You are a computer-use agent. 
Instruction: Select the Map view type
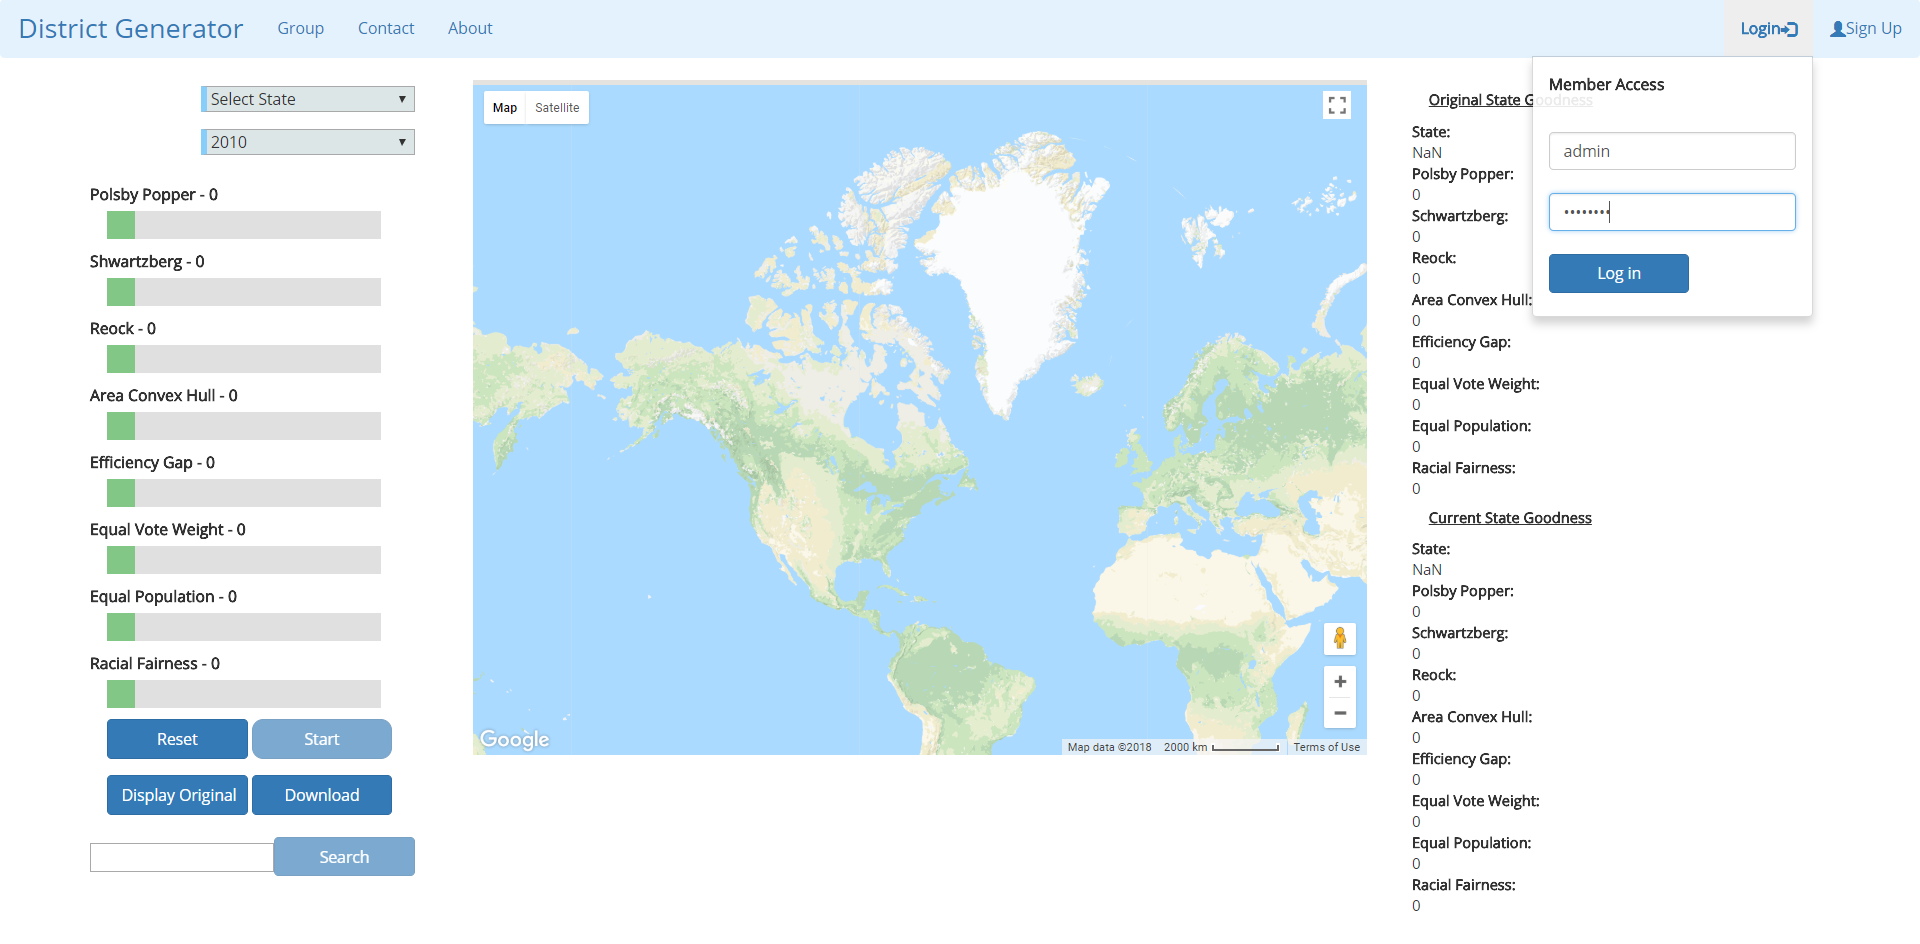[505, 108]
